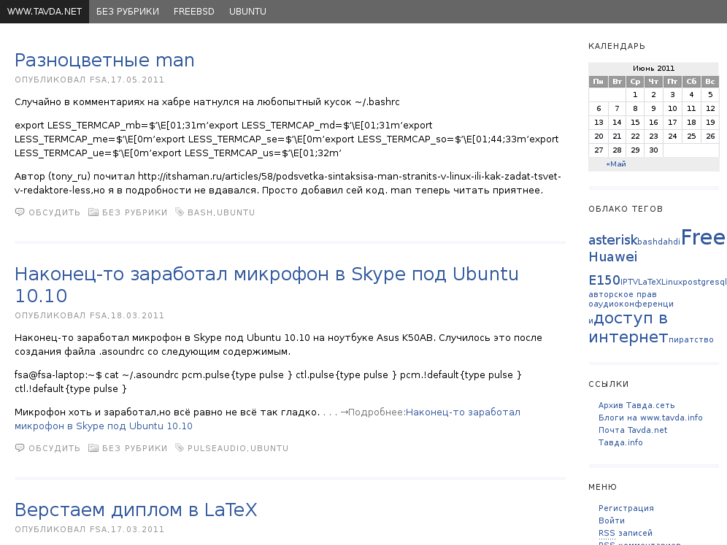Click the ССЫЛКИ sidebar heading
The height and width of the screenshot is (545, 727).
coord(608,384)
